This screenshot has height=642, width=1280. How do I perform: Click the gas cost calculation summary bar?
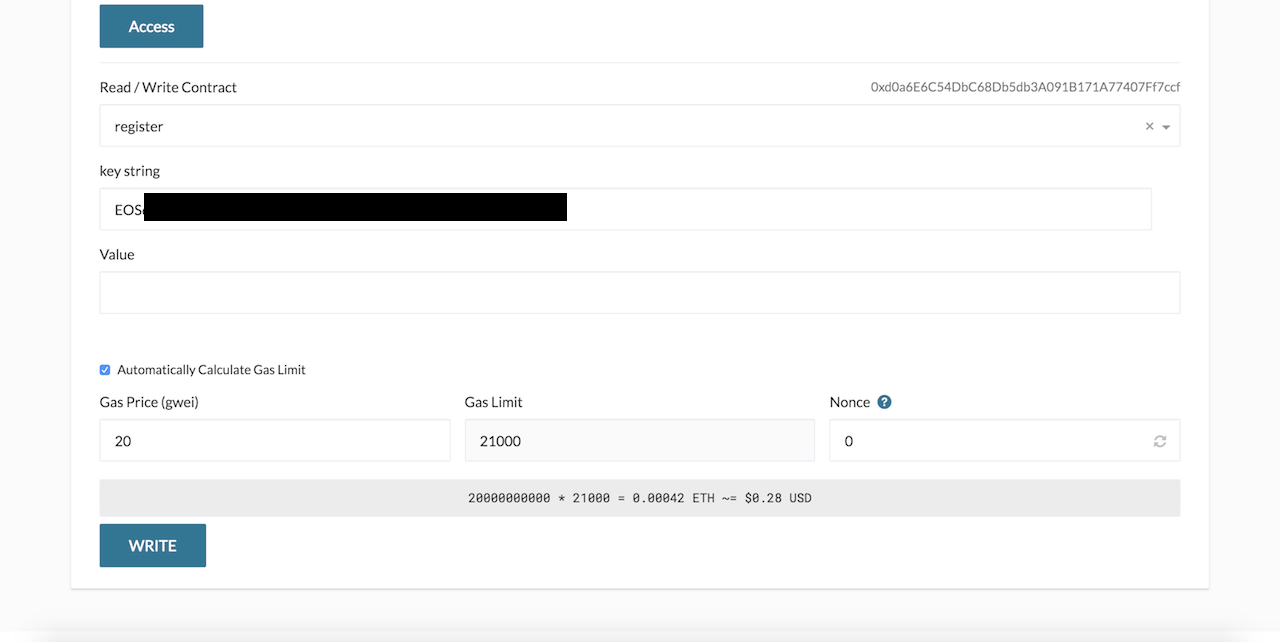pyautogui.click(x=639, y=498)
